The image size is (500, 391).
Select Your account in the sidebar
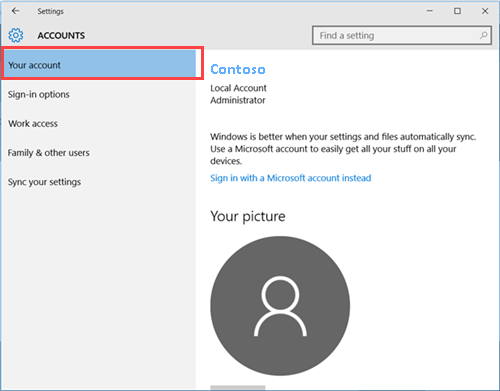[99, 64]
